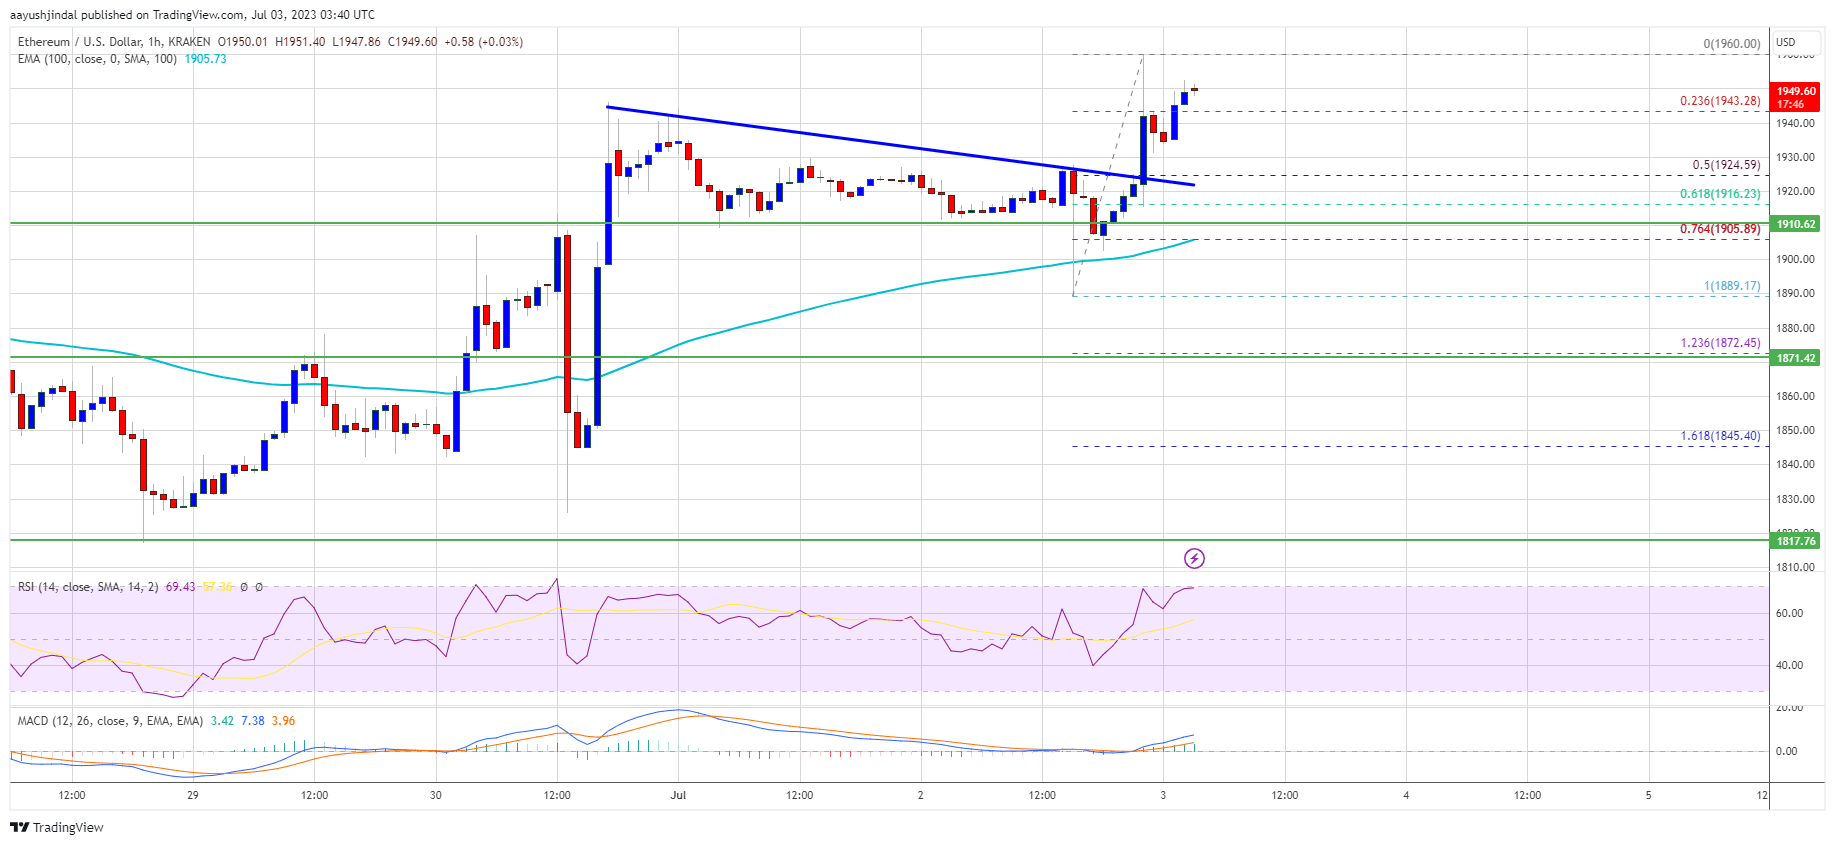The image size is (1835, 845).
Task: Click the change value +0.58 (+0.03%)
Action: coord(484,42)
